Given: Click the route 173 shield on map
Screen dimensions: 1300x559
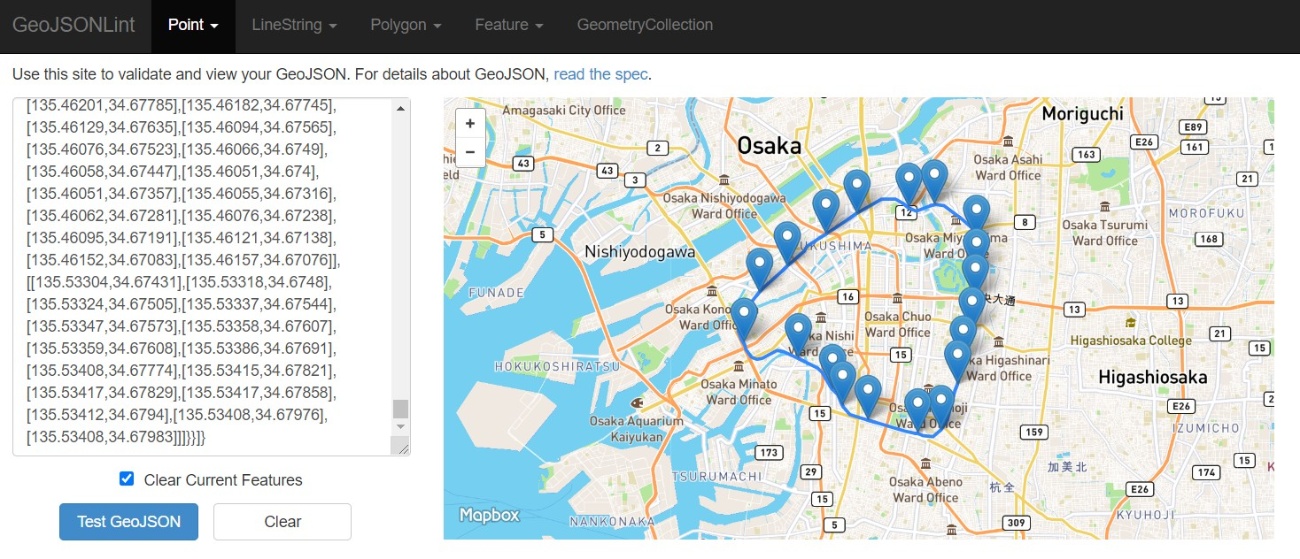Looking at the screenshot, I should pos(768,453).
